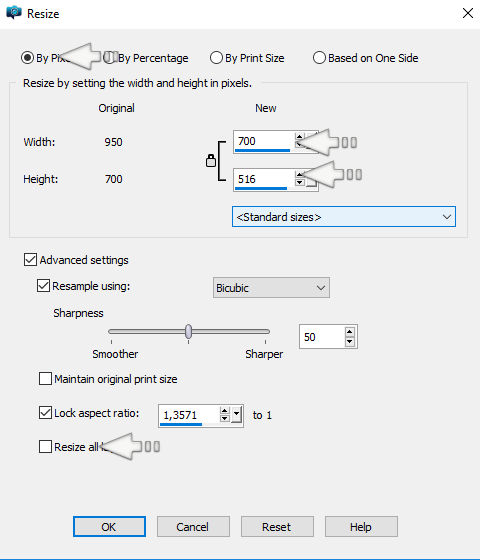Click the PaintShop Pro app icon in title bar
480x560 pixels.
point(14,12)
